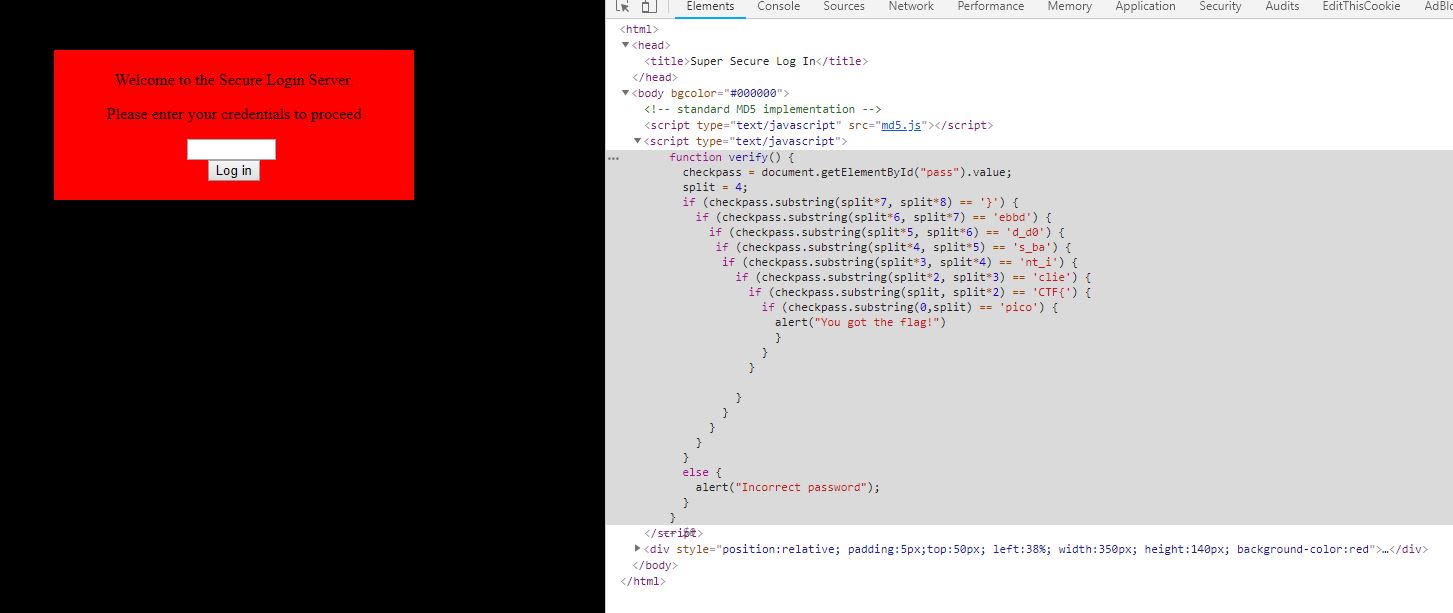Click the checkpass getElementById line

848,172
